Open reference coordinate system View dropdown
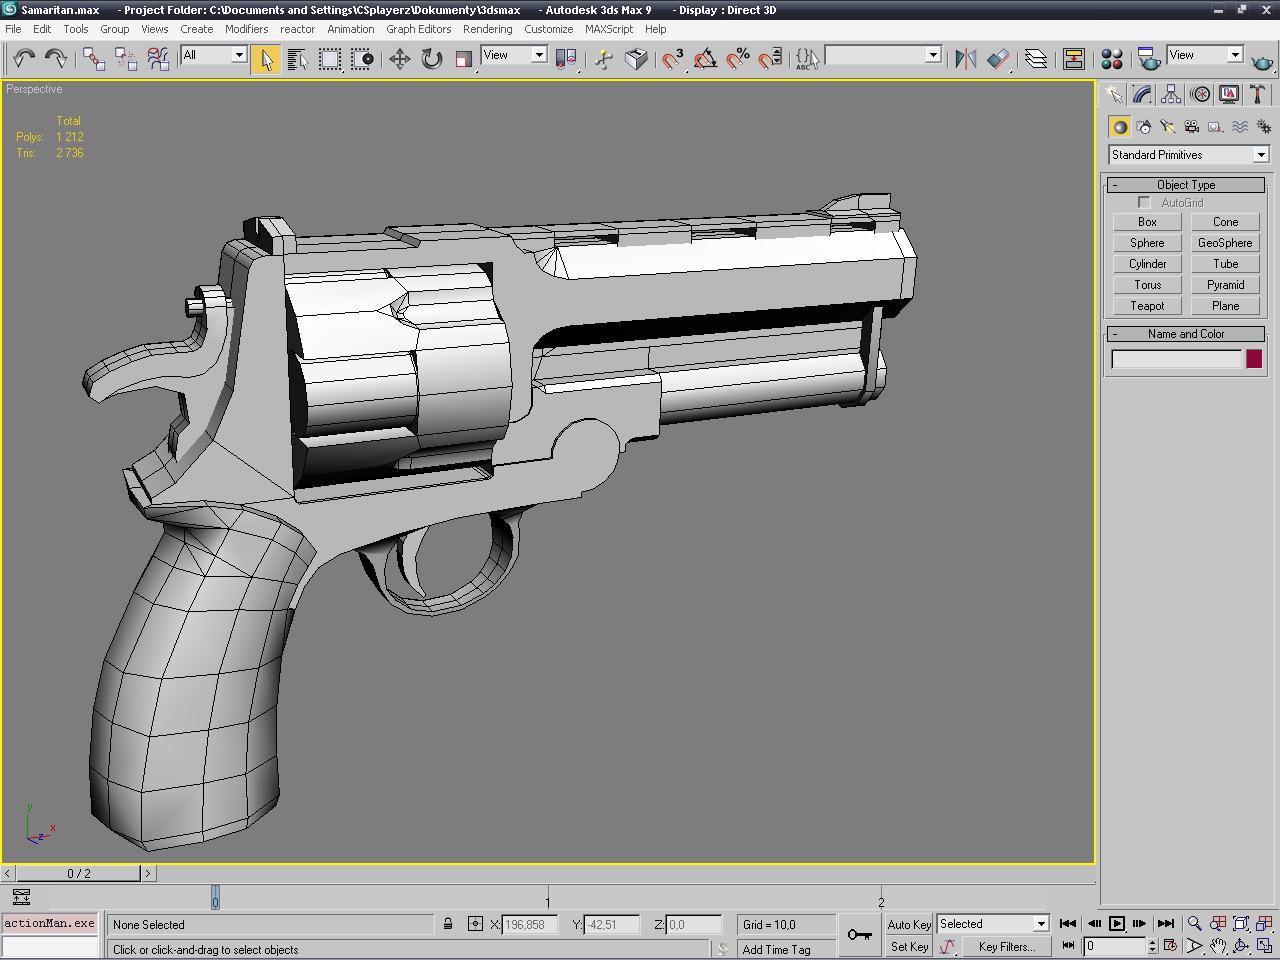The height and width of the screenshot is (960, 1280). click(514, 55)
